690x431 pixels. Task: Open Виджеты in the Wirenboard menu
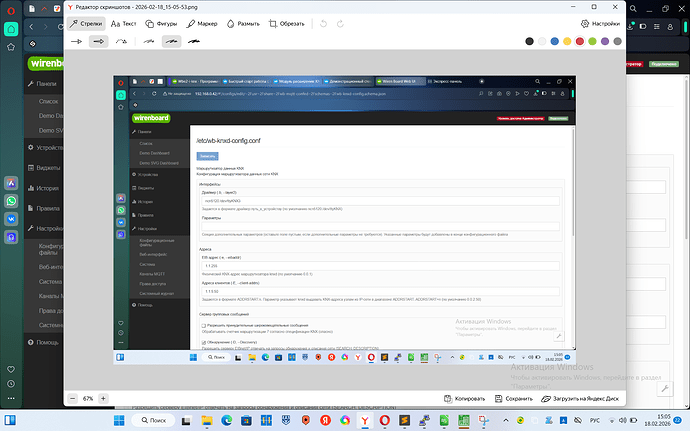pyautogui.click(x=45, y=168)
